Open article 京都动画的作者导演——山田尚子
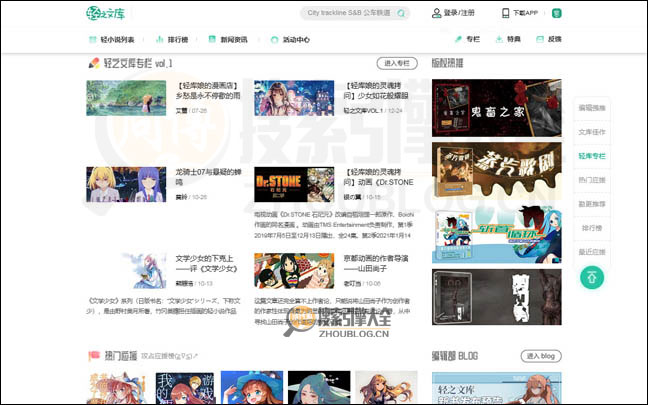Screen dimensions: 648x405 pyautogui.click(x=376, y=263)
